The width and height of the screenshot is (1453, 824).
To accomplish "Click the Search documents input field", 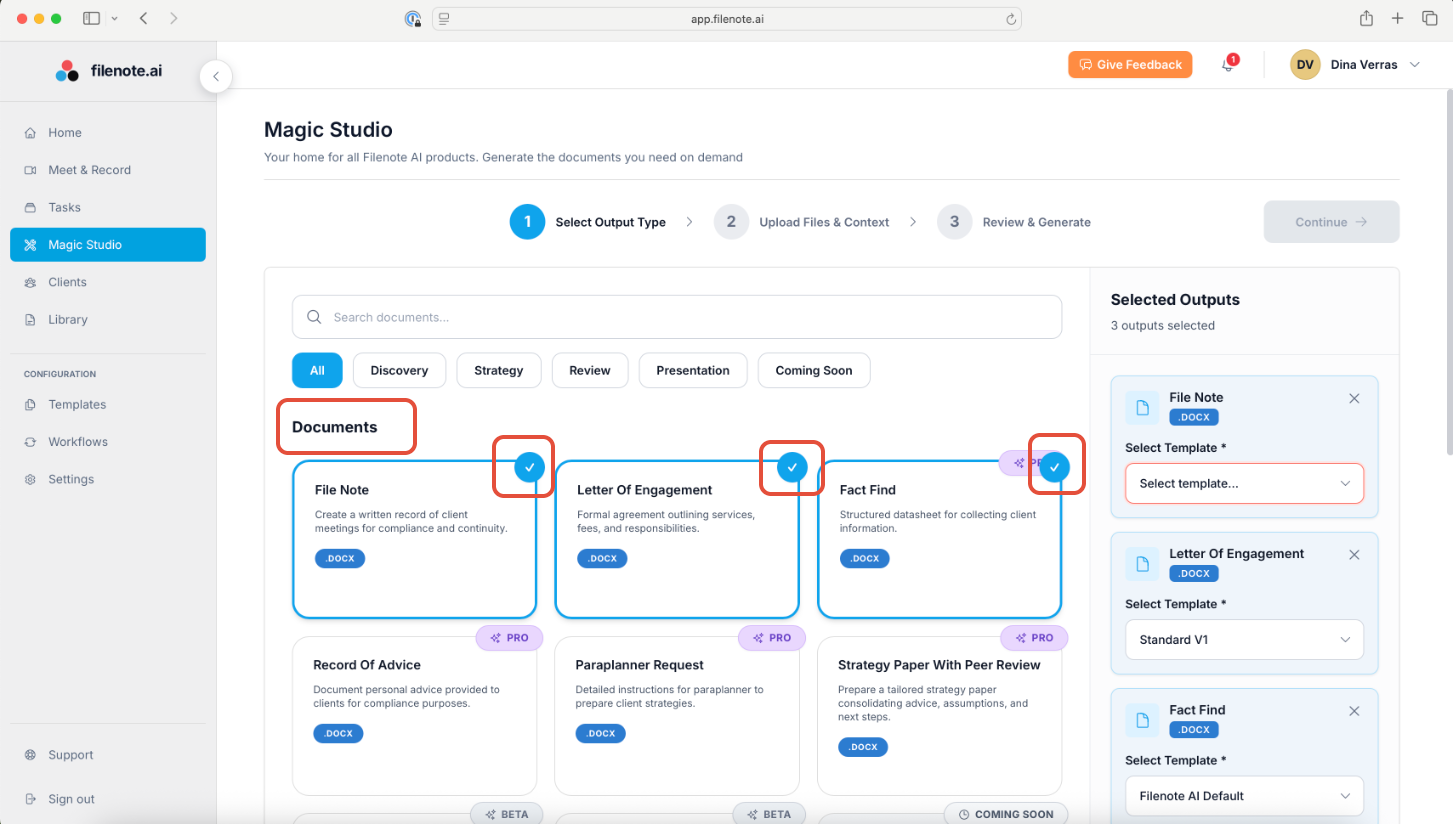I will click(677, 317).
